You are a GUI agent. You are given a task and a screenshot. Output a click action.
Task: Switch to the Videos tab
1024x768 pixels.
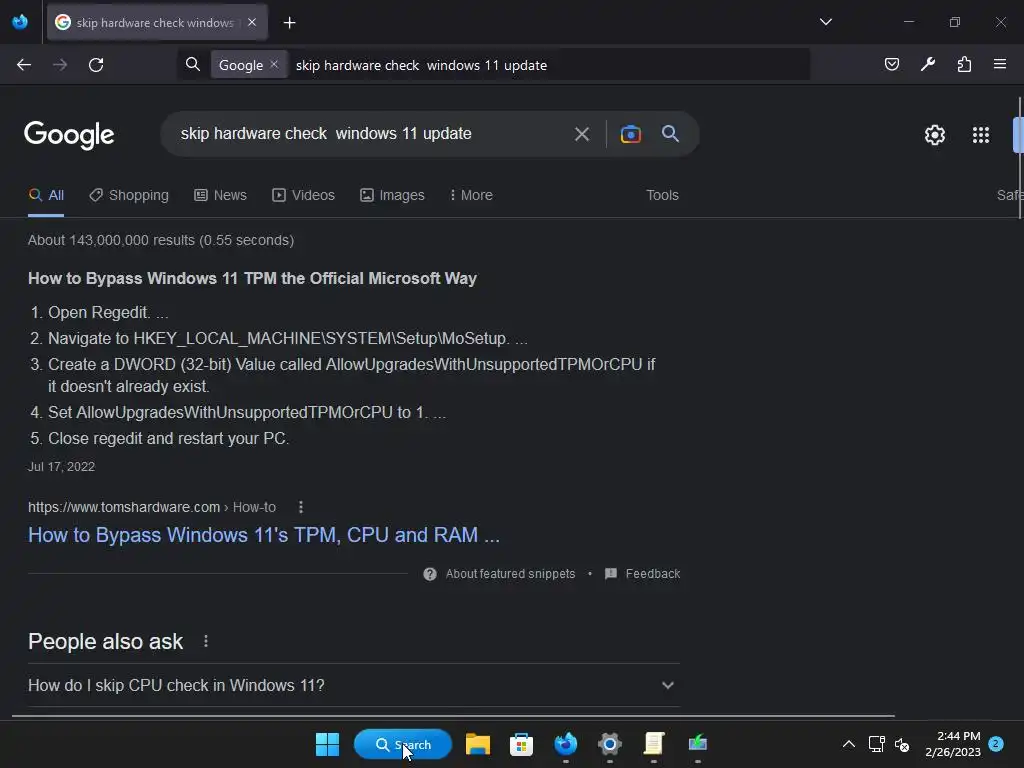tap(304, 195)
